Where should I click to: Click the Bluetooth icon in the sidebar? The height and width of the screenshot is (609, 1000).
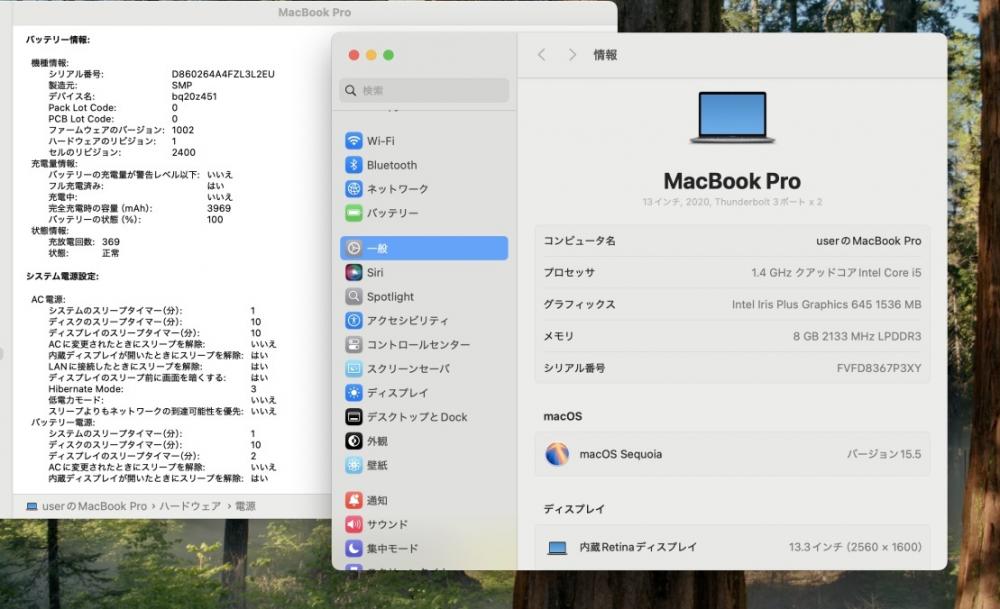pyautogui.click(x=353, y=165)
